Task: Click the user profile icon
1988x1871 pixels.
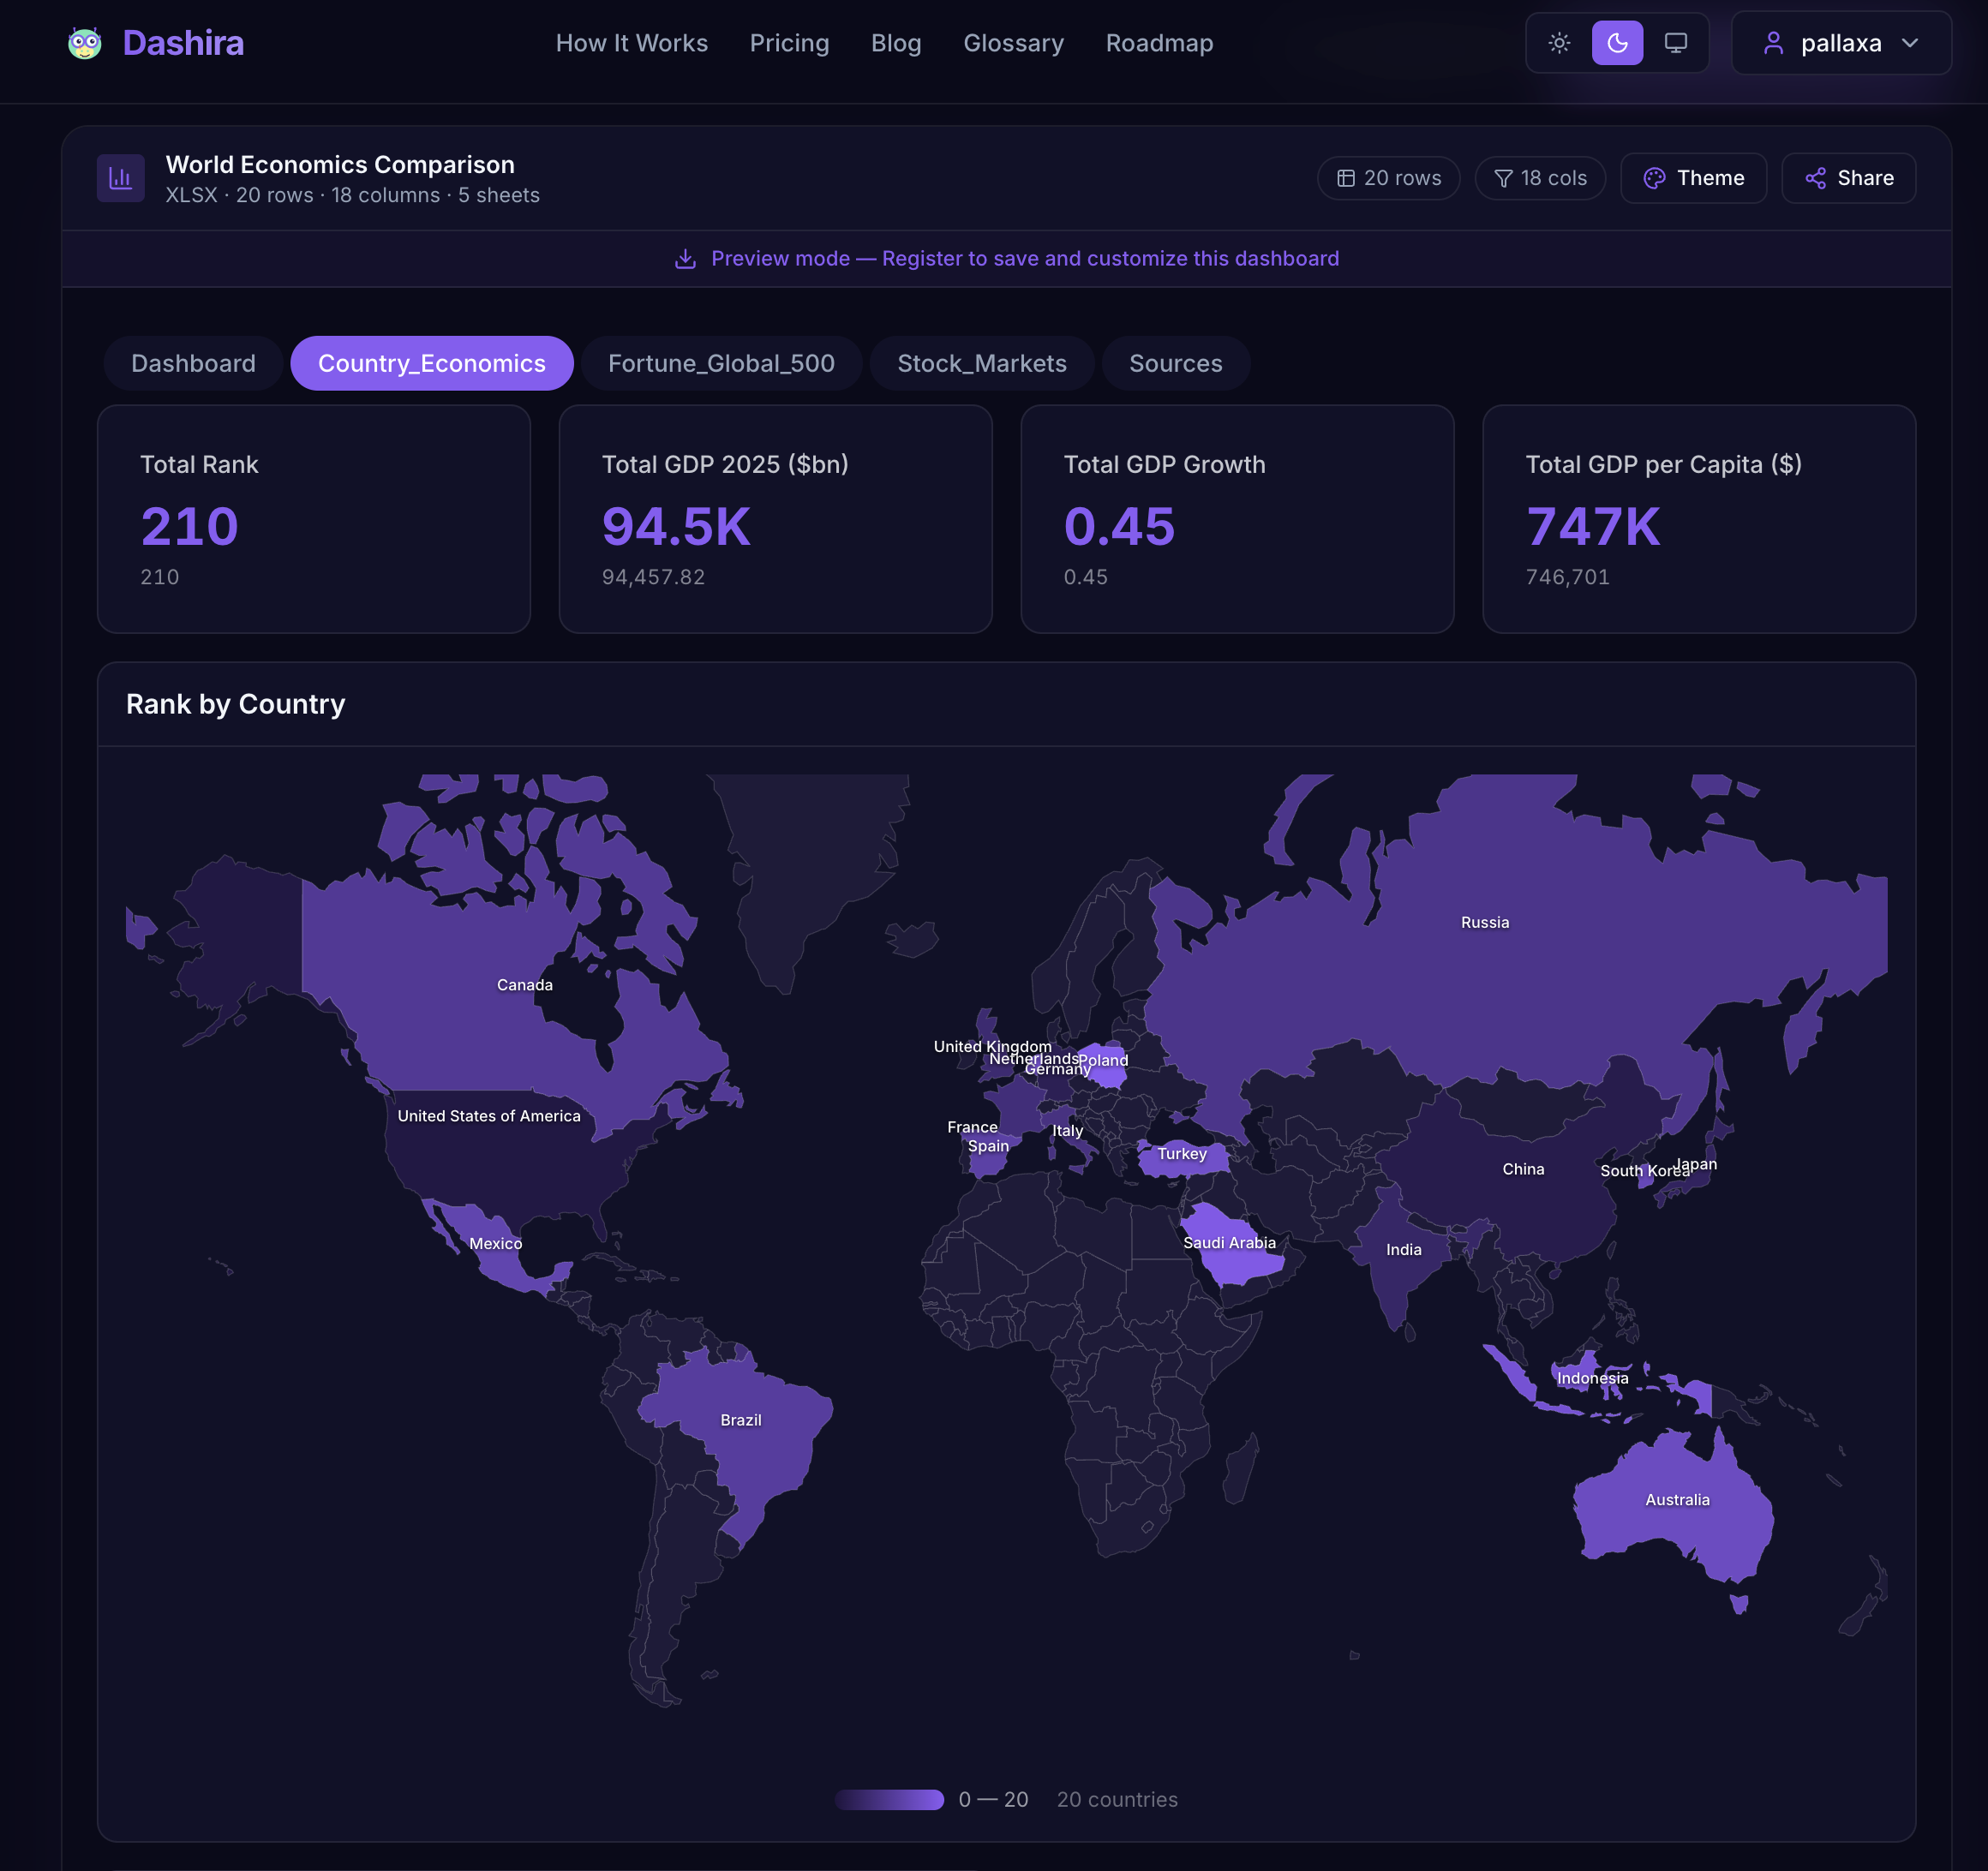Action: (1773, 43)
